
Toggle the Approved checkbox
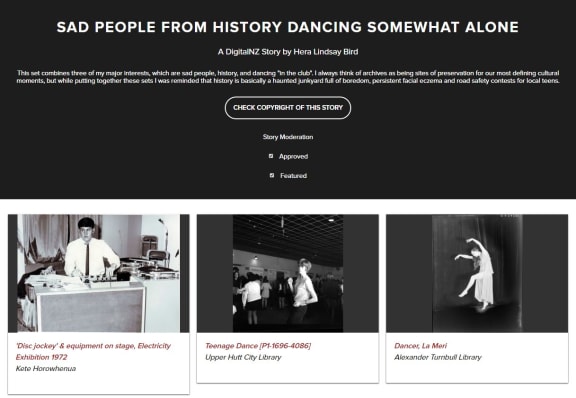pyautogui.click(x=271, y=156)
